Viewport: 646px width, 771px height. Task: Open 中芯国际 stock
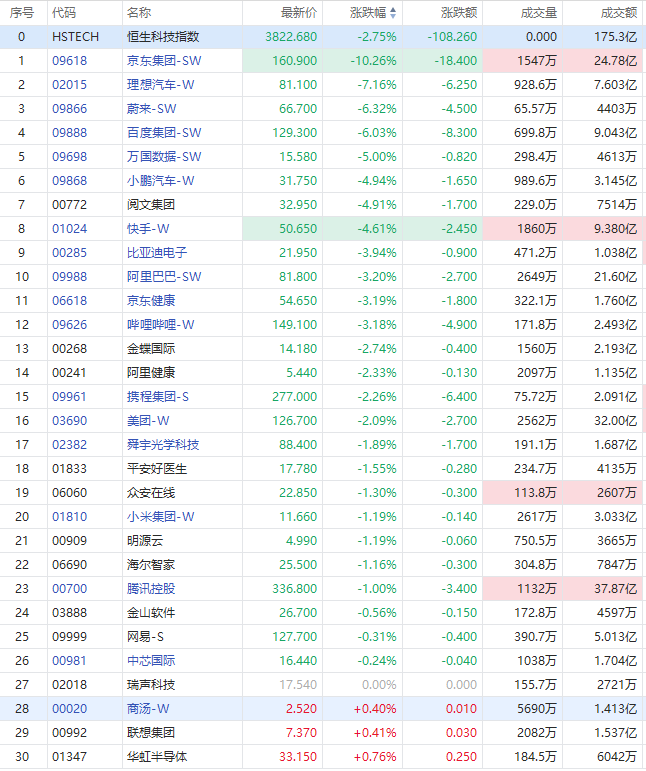point(151,661)
